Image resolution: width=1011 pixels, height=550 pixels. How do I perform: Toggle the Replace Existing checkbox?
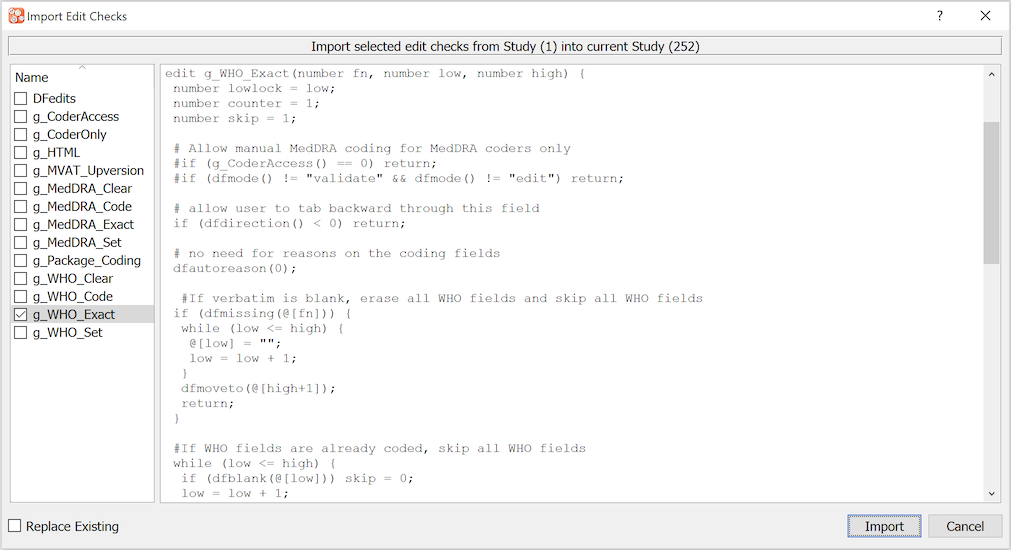click(15, 527)
